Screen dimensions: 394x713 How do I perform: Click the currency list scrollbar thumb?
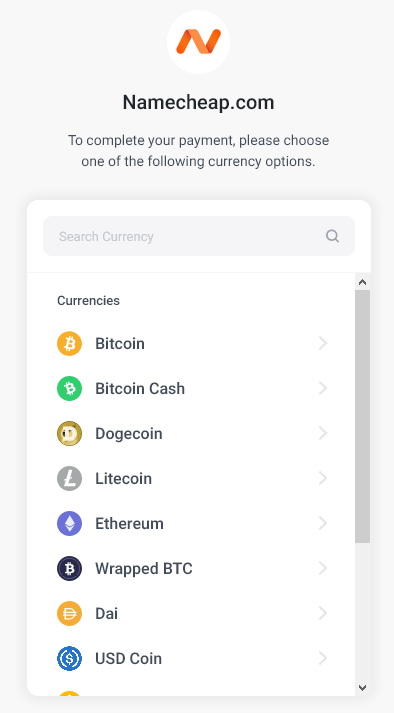(x=363, y=416)
